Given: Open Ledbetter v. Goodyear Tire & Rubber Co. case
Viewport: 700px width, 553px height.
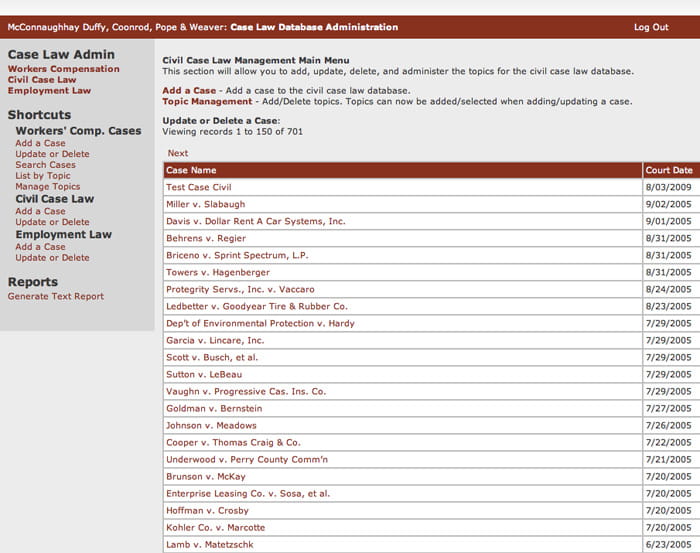Looking at the screenshot, I should 257,306.
